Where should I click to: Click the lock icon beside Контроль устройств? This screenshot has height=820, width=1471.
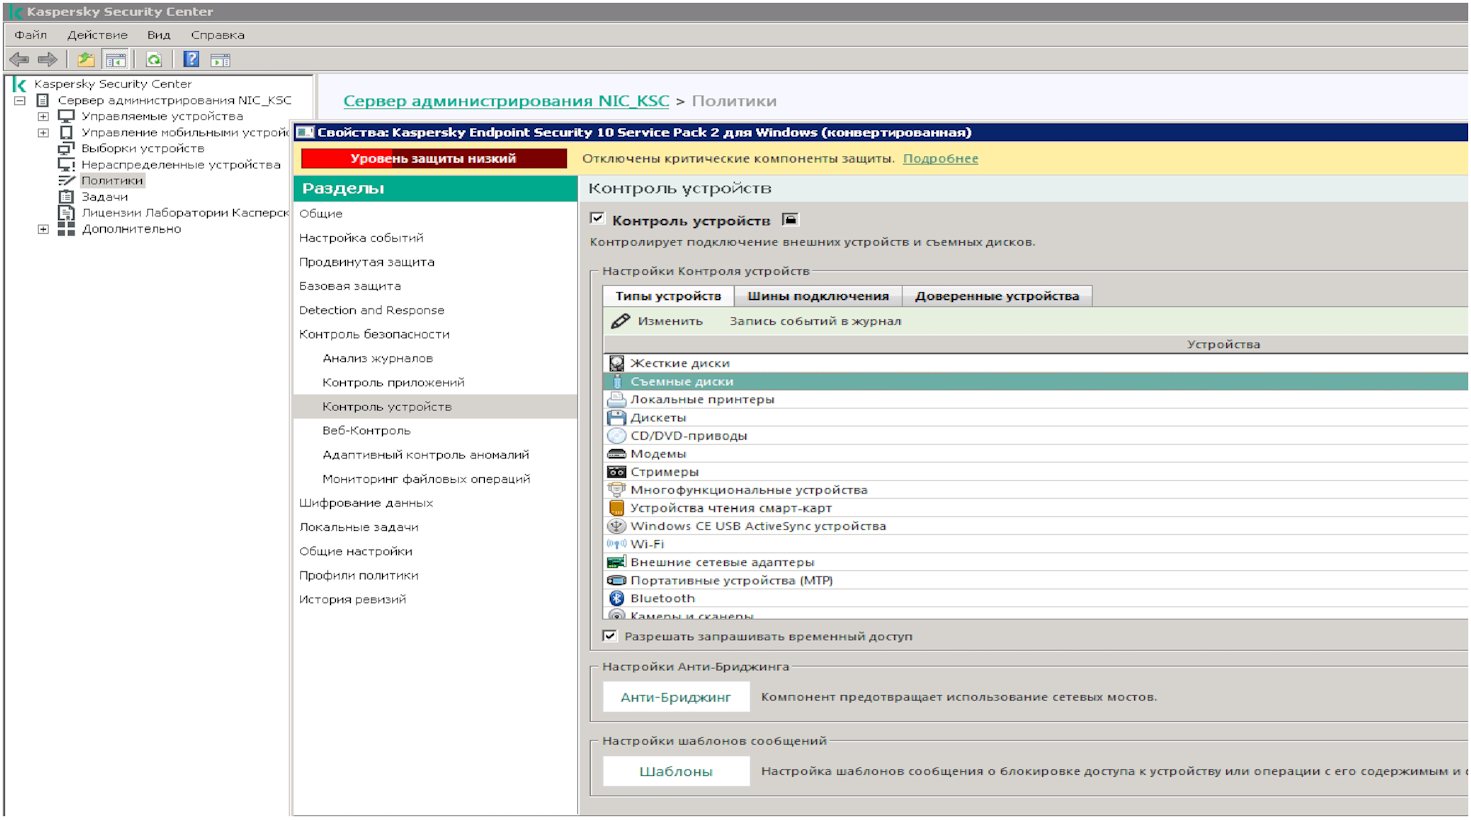[790, 220]
